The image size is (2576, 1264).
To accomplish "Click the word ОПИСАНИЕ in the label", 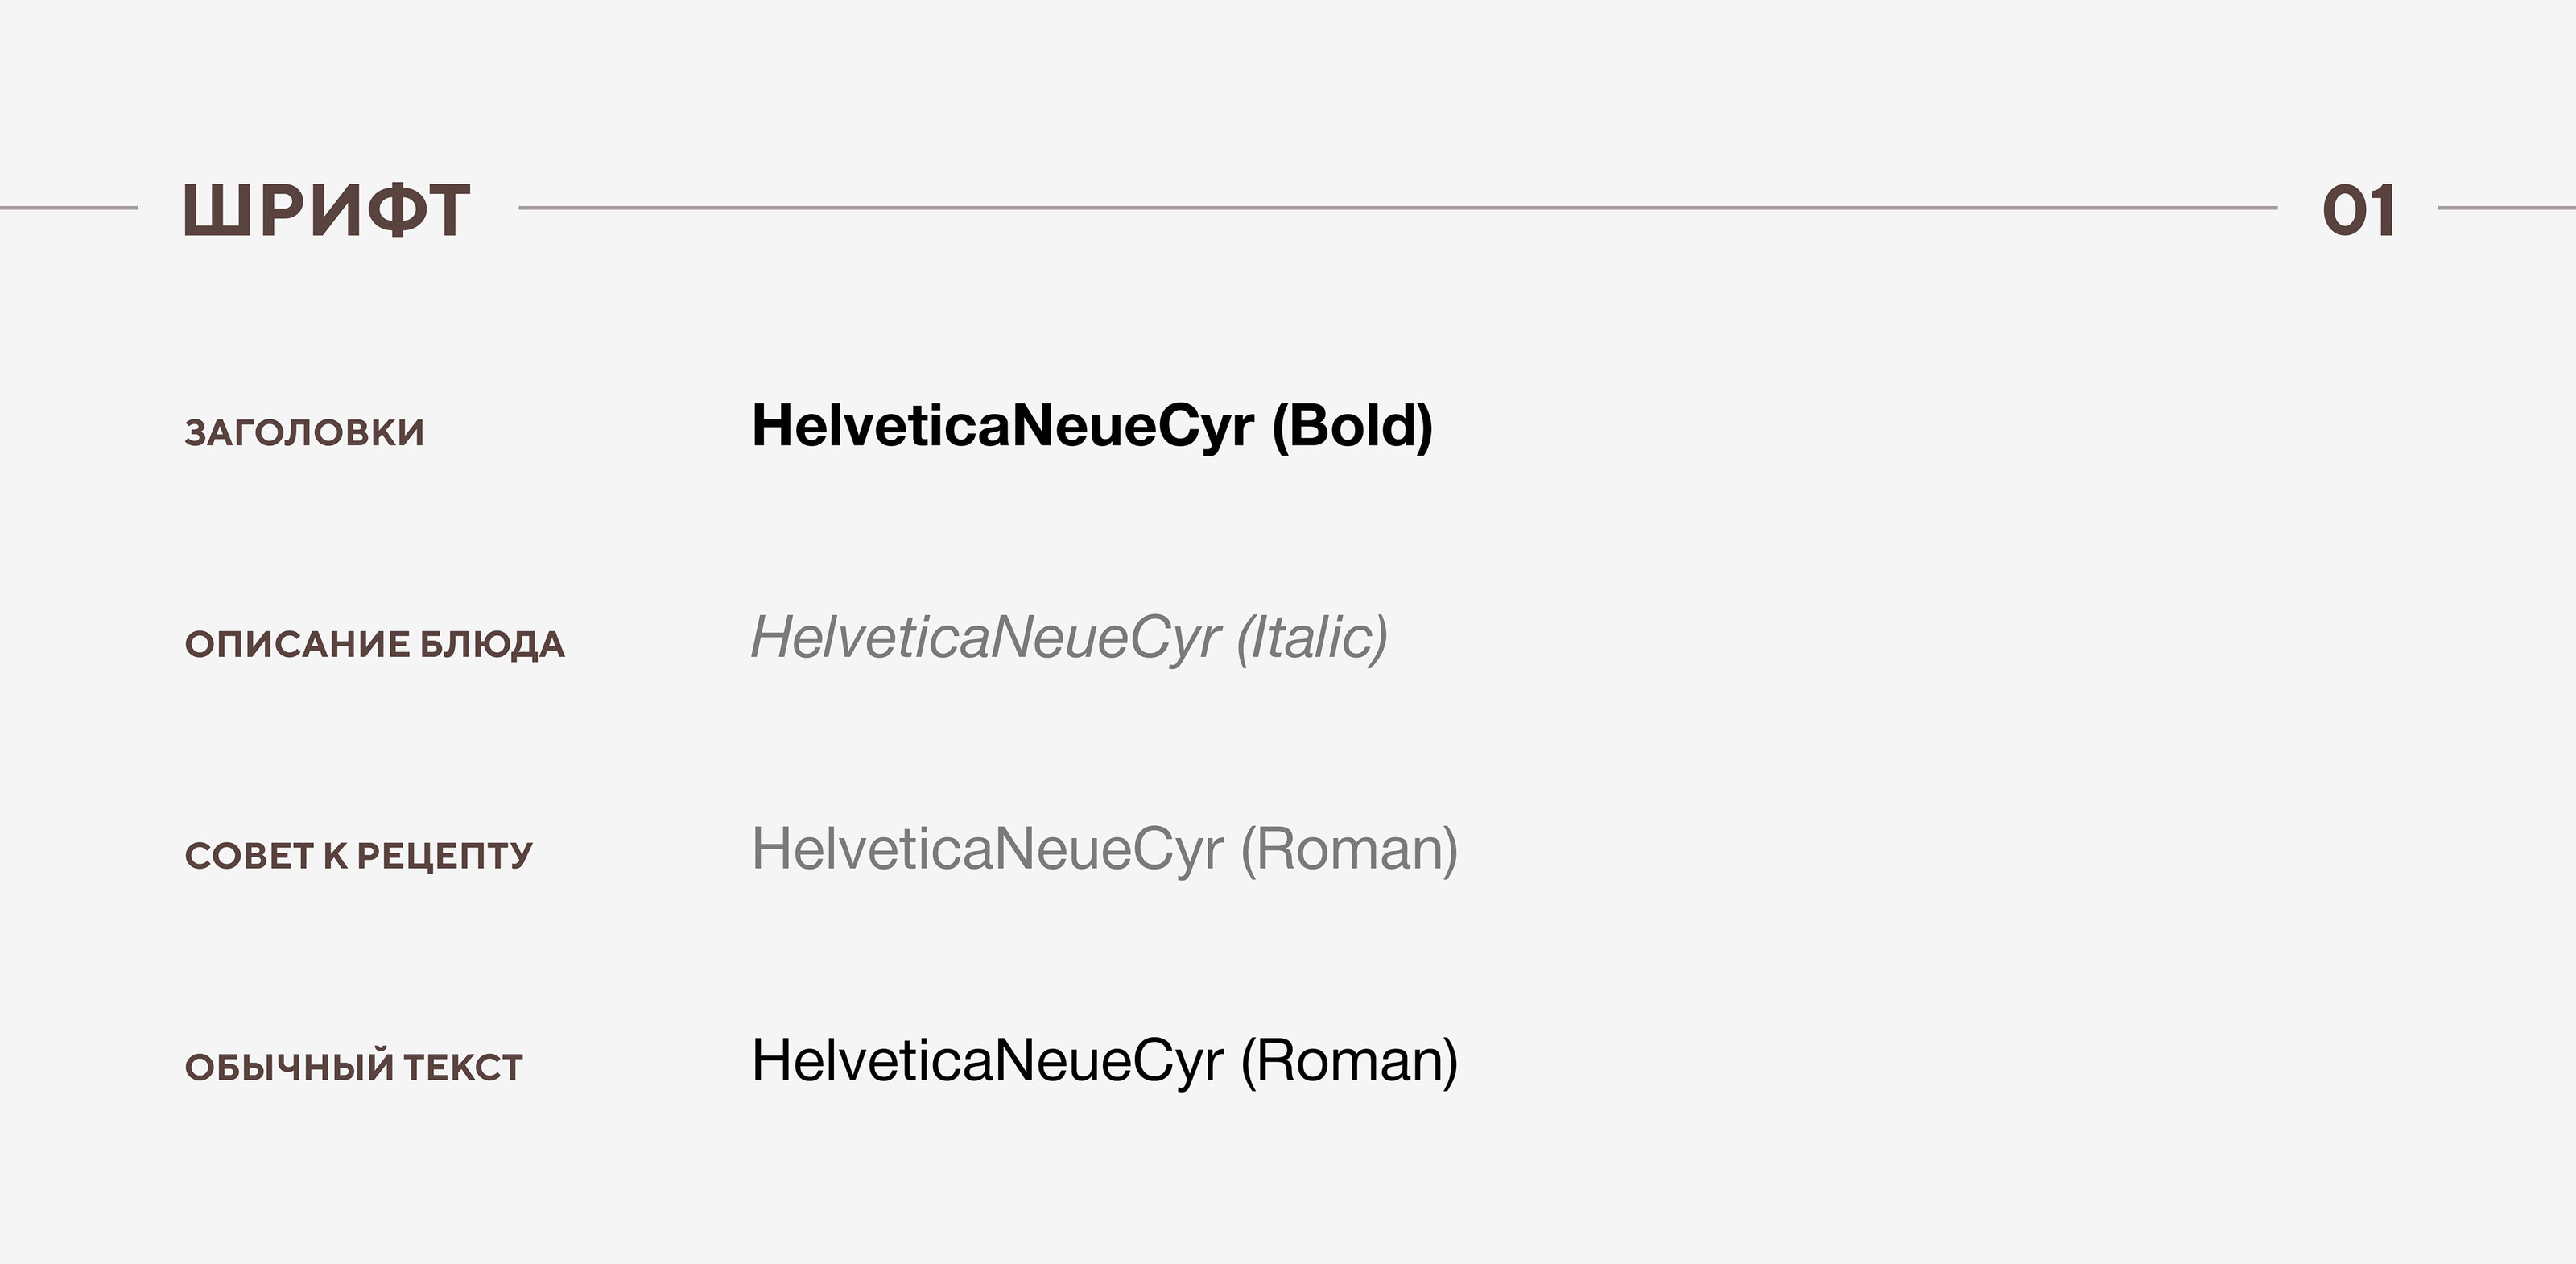I will tap(297, 644).
